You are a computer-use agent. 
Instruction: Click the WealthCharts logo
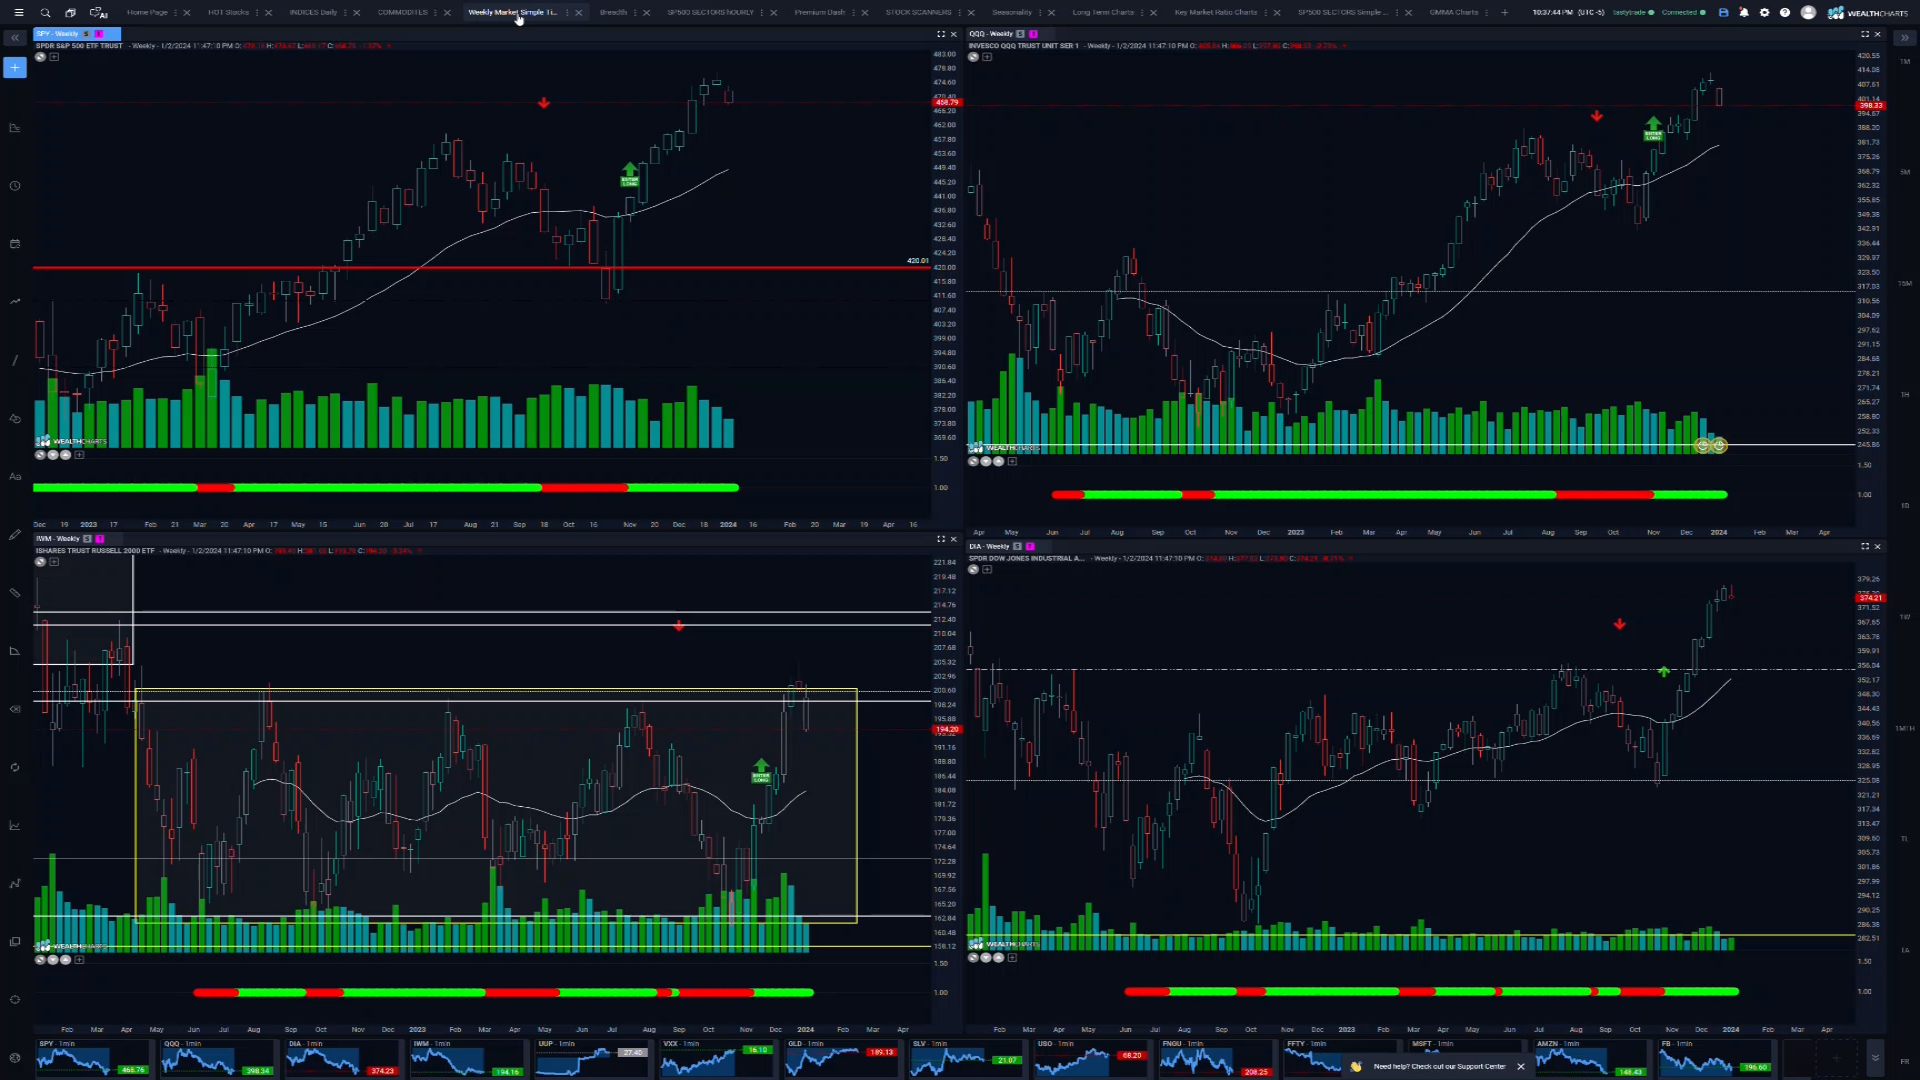1868,13
